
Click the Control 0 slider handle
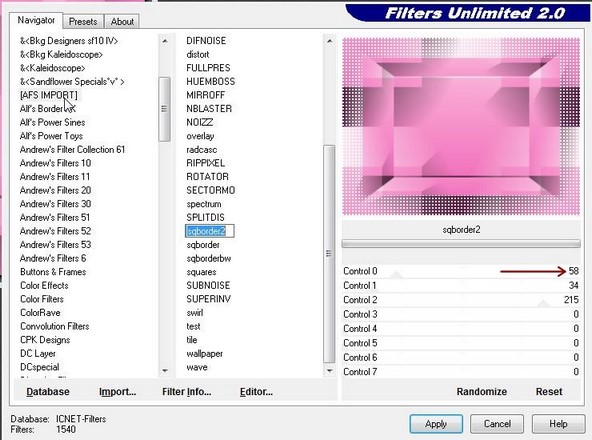pos(396,274)
